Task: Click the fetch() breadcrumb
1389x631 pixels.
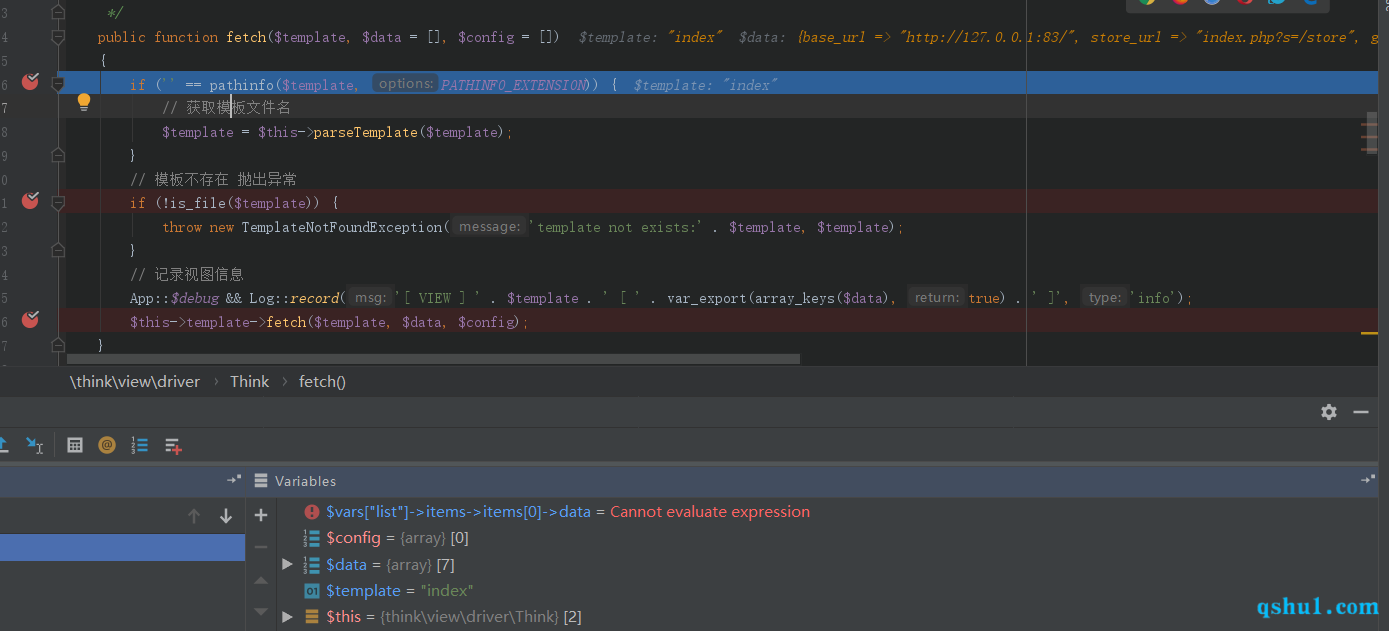Action: [322, 381]
